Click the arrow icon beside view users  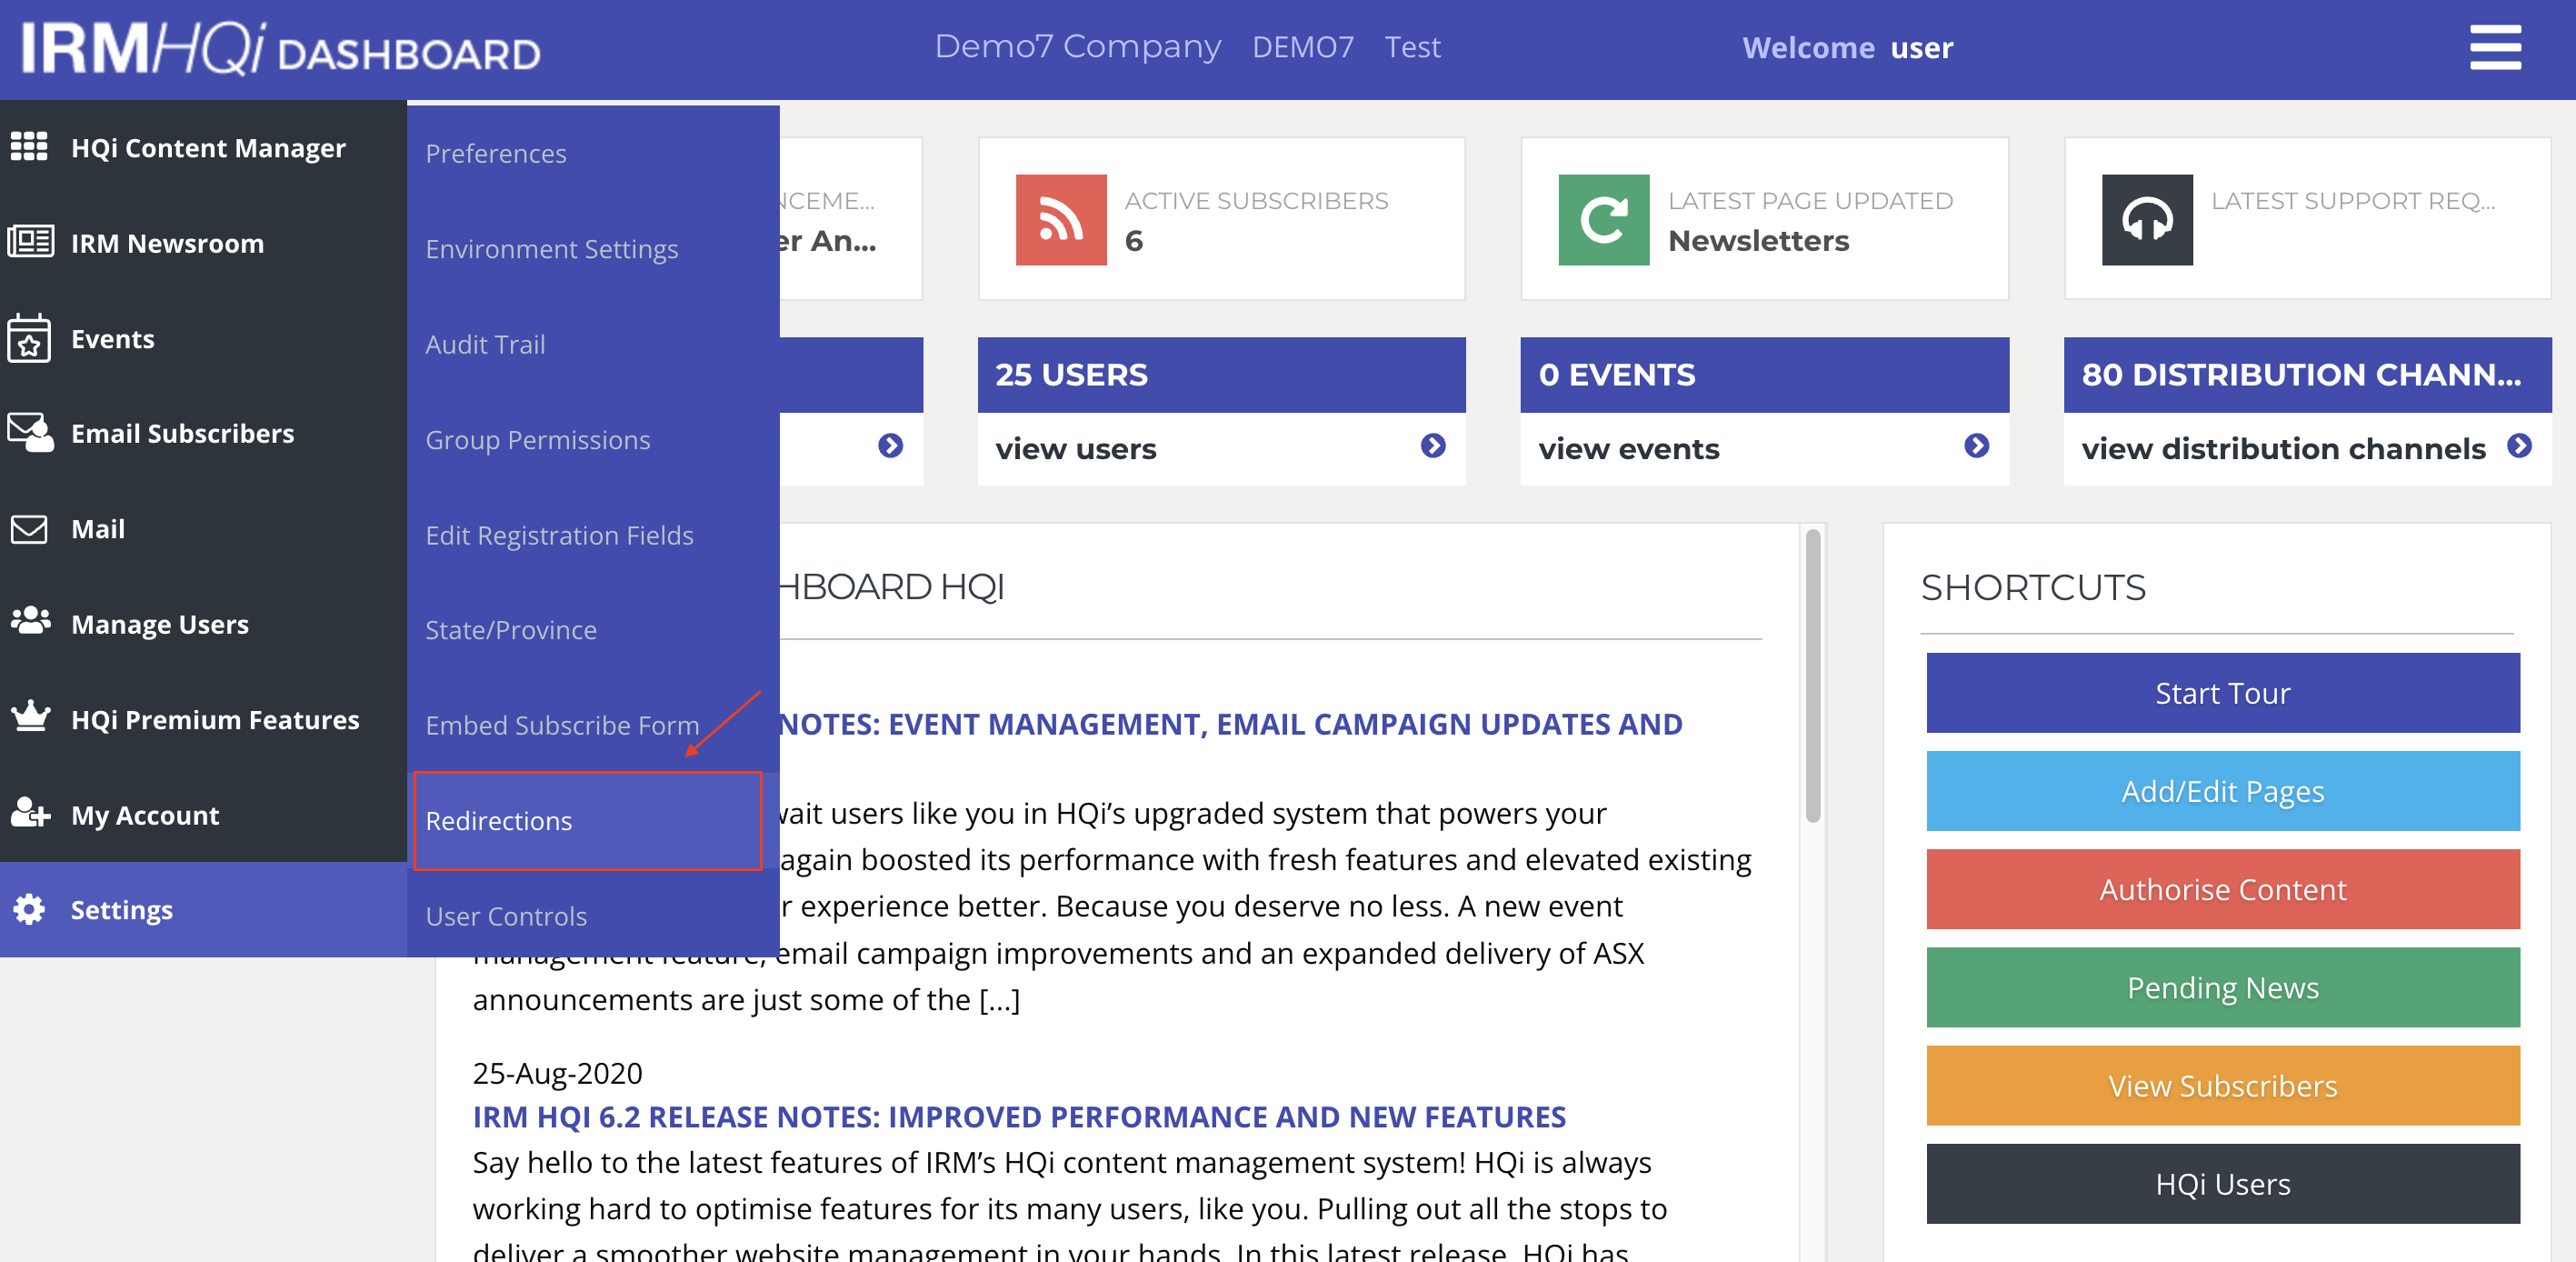click(1433, 446)
